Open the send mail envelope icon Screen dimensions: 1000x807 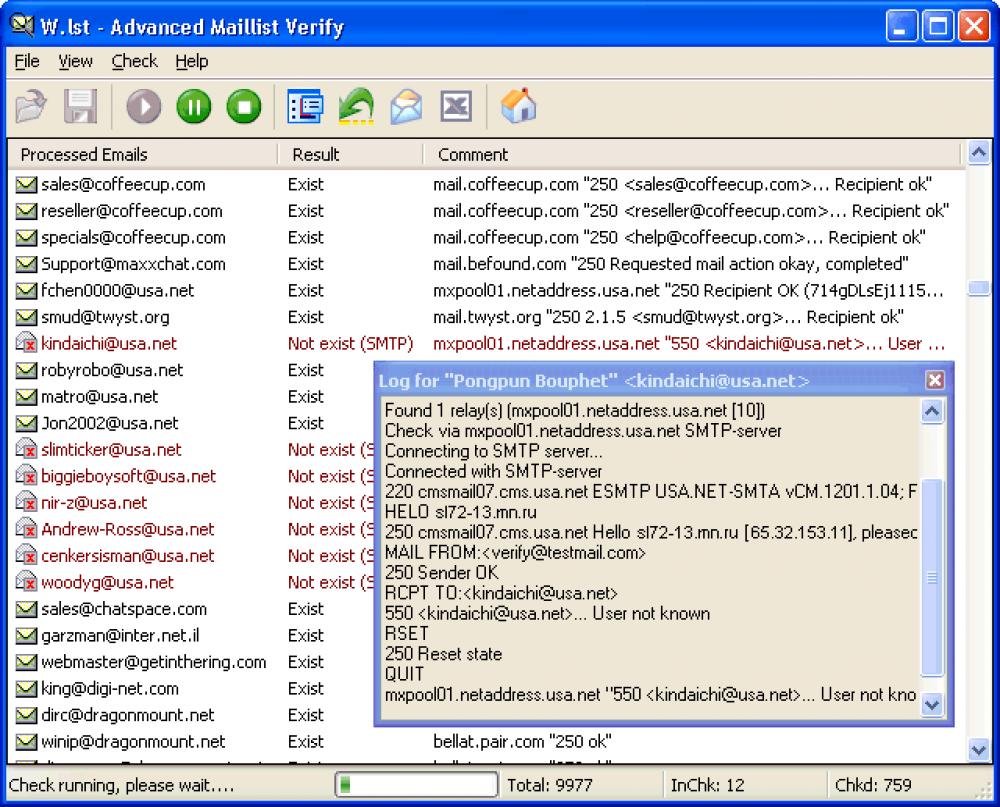[405, 105]
